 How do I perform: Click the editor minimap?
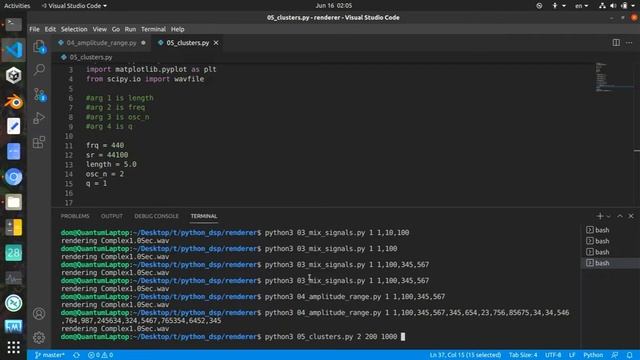pos(613,78)
